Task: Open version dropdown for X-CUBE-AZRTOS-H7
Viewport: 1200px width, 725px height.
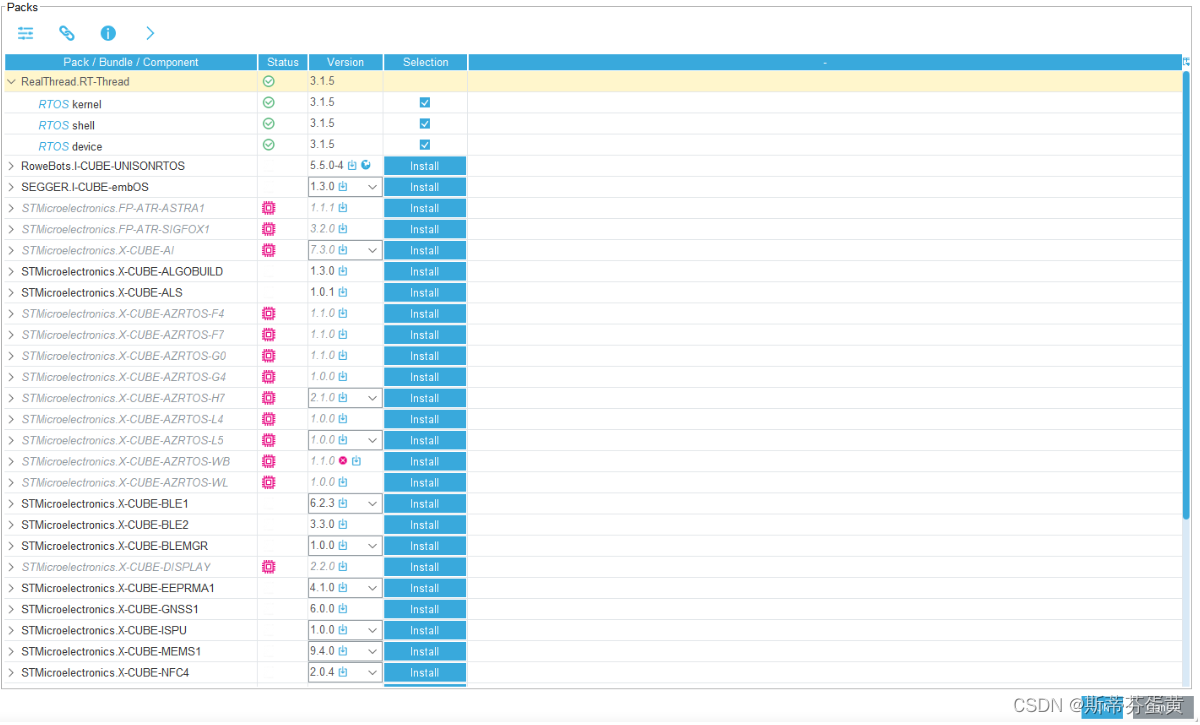Action: pyautogui.click(x=373, y=398)
